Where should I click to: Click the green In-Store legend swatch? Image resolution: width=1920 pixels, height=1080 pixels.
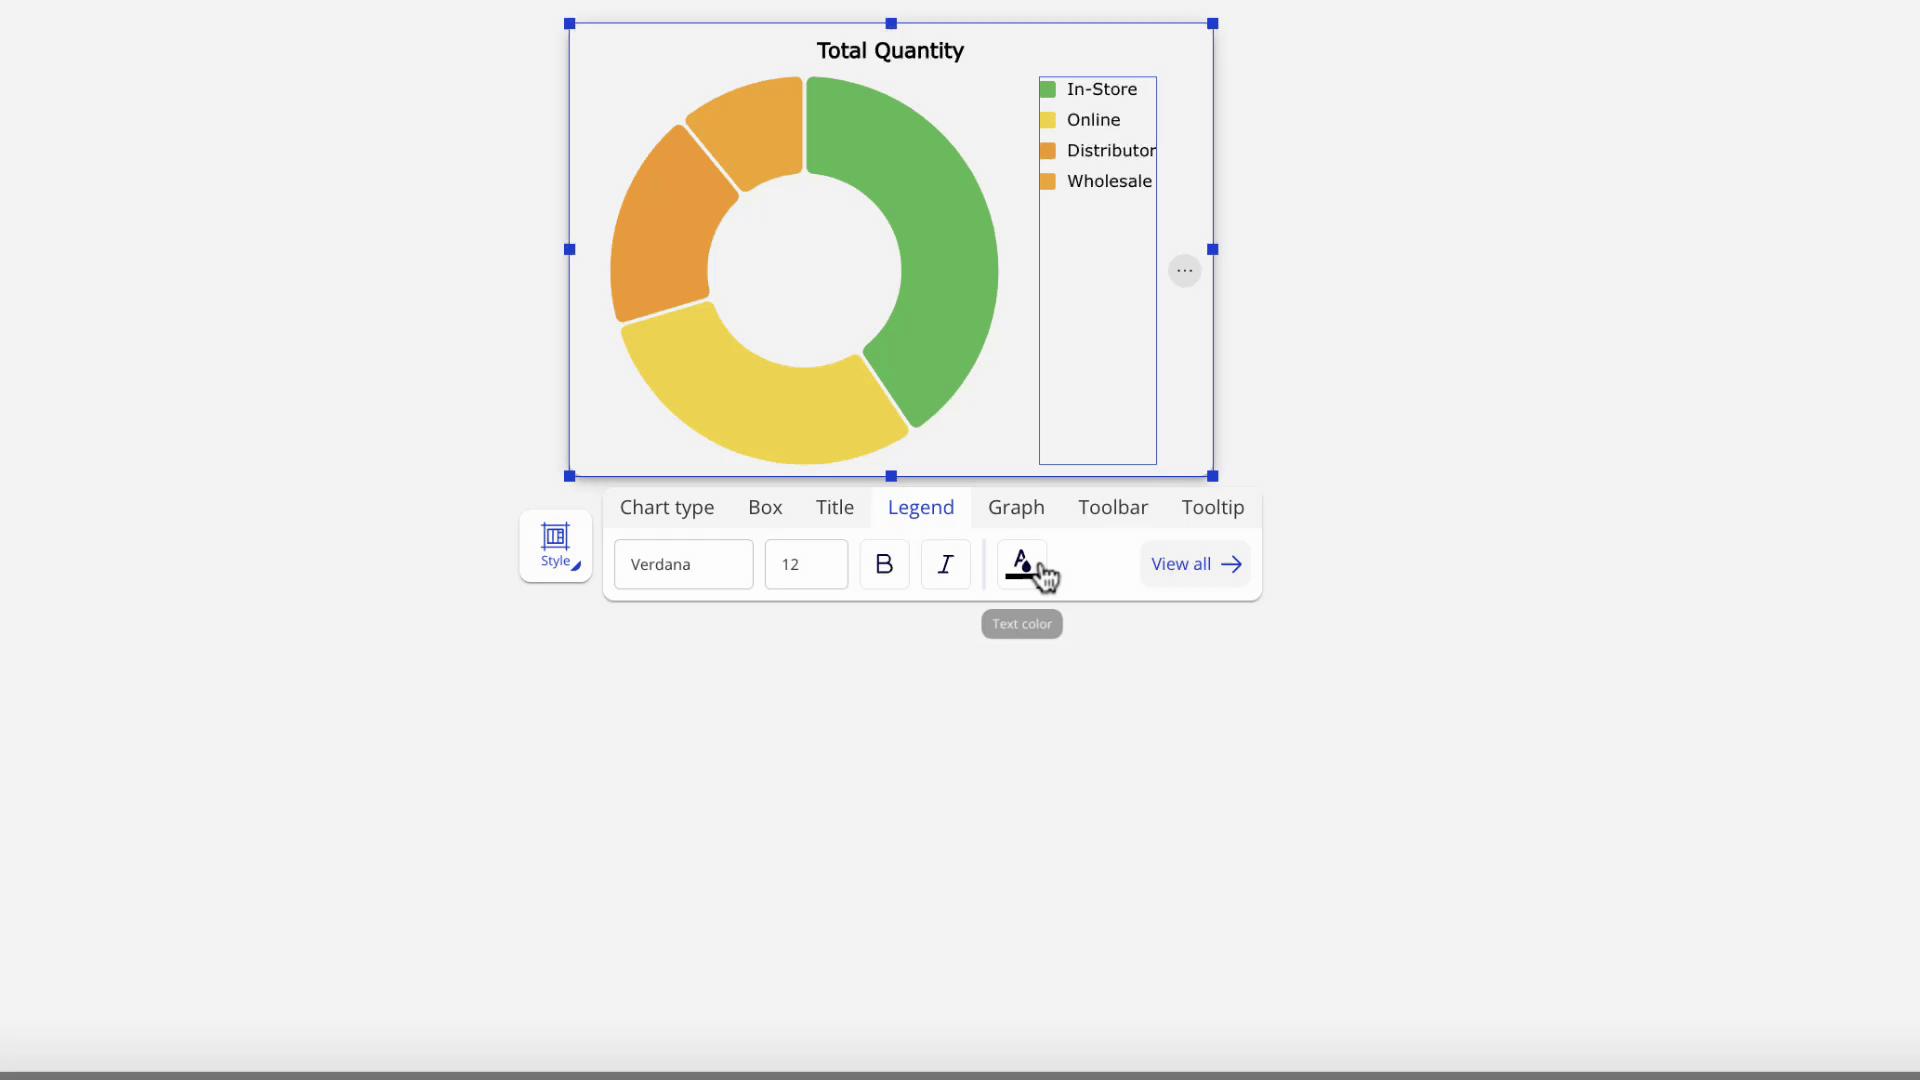pos(1048,89)
